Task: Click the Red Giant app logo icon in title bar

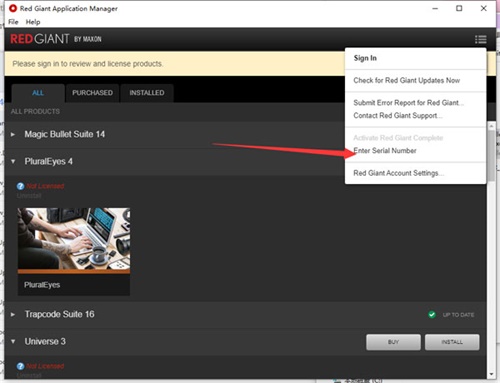Action: tap(13, 8)
